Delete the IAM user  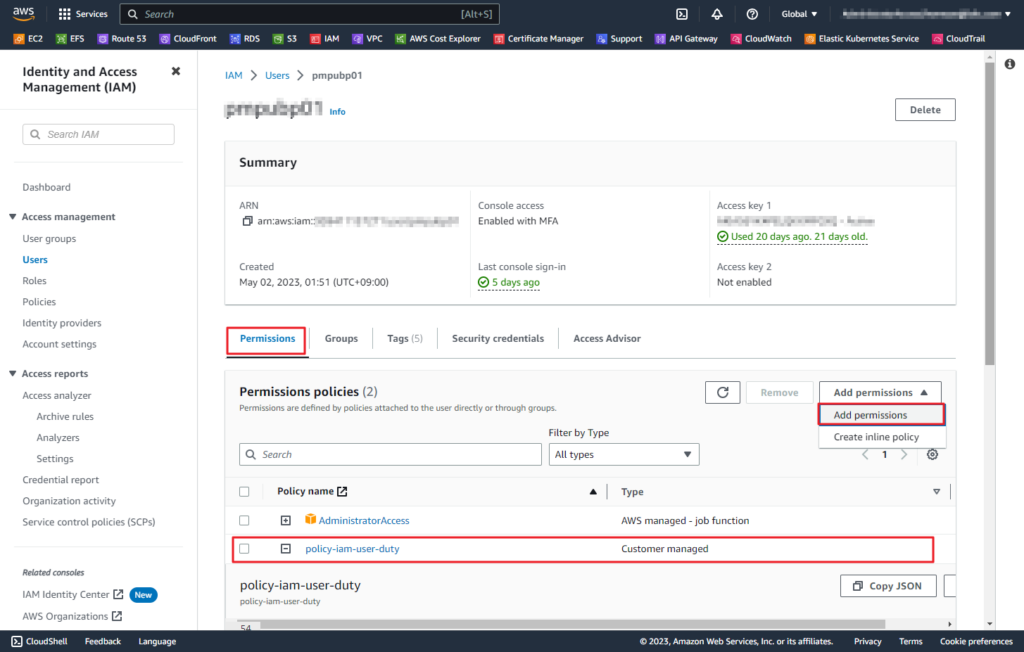925,110
